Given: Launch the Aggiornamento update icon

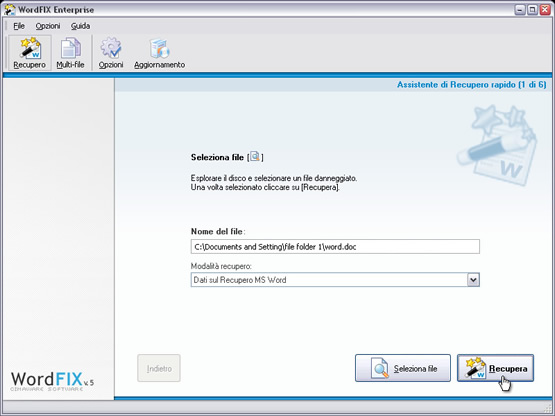Looking at the screenshot, I should (159, 53).
